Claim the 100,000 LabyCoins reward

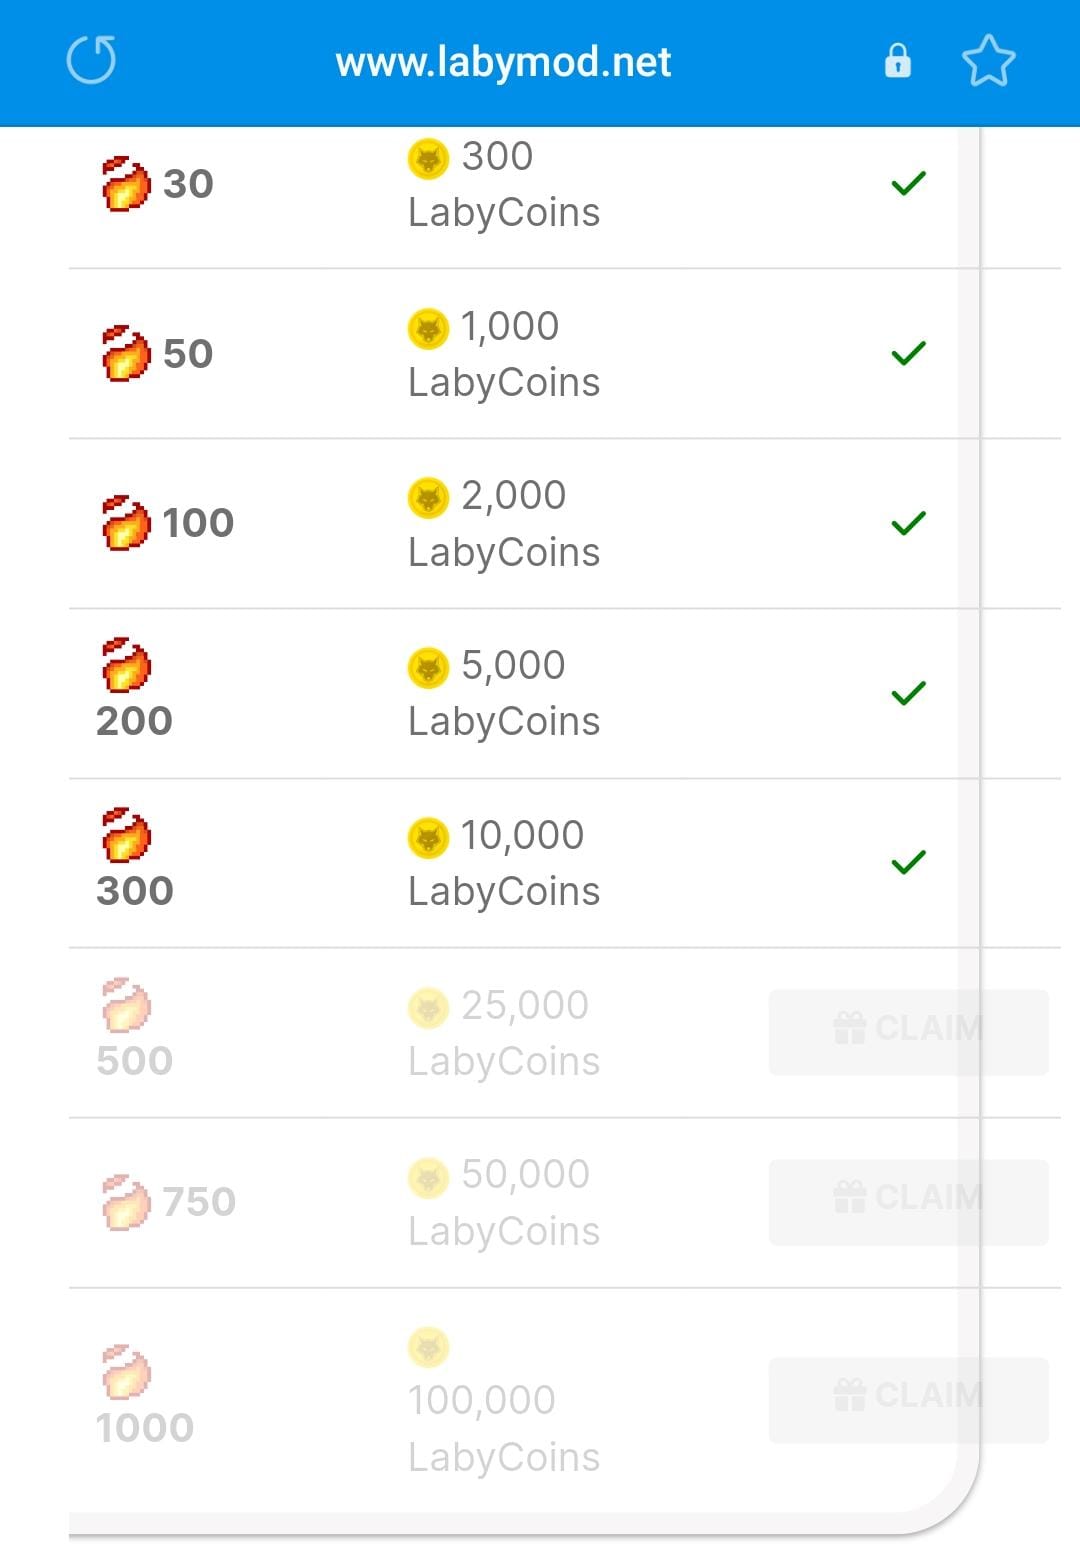coord(908,1399)
